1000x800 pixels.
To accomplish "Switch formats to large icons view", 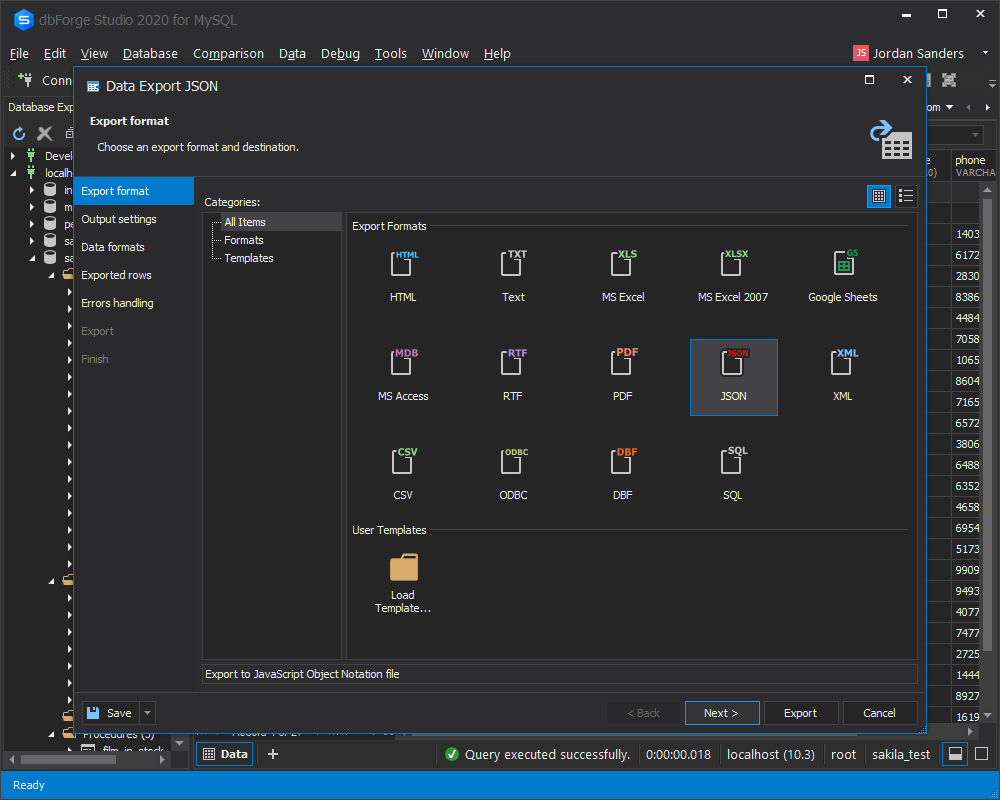I will click(x=879, y=196).
